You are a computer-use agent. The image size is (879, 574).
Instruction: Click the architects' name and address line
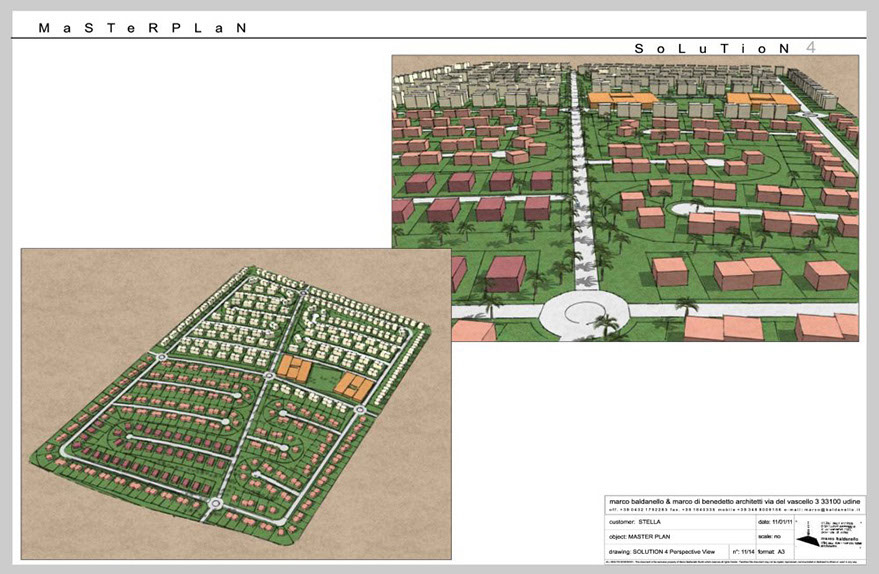(x=737, y=500)
